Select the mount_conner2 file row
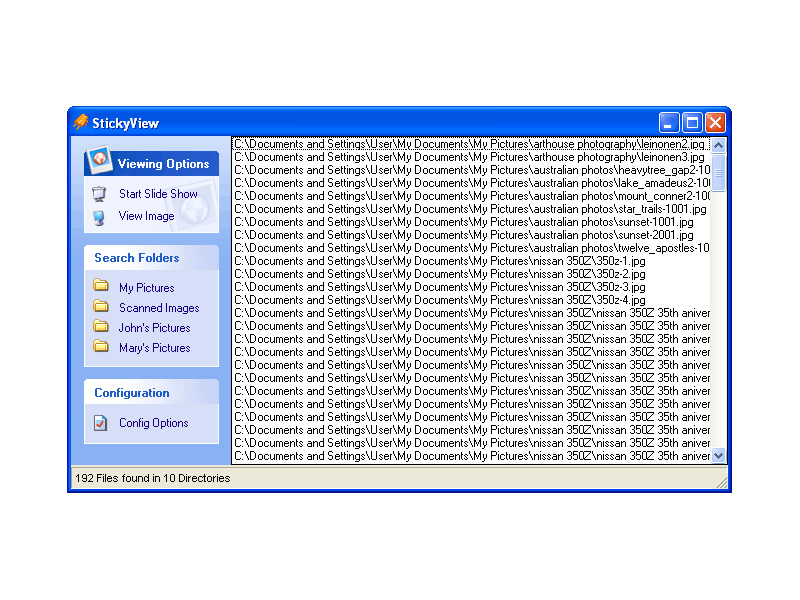Screen dimensions: 800x600 pyautogui.click(x=471, y=196)
